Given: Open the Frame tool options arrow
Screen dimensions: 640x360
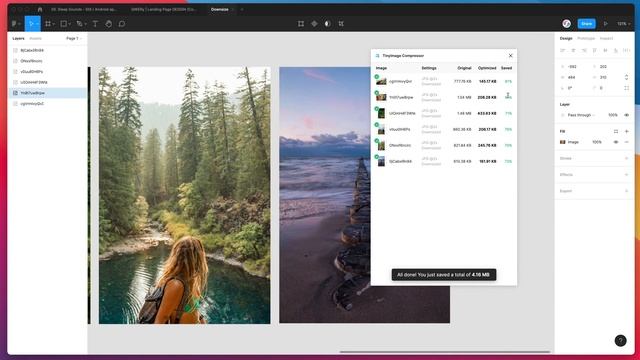Looking at the screenshot, I should pos(54,24).
